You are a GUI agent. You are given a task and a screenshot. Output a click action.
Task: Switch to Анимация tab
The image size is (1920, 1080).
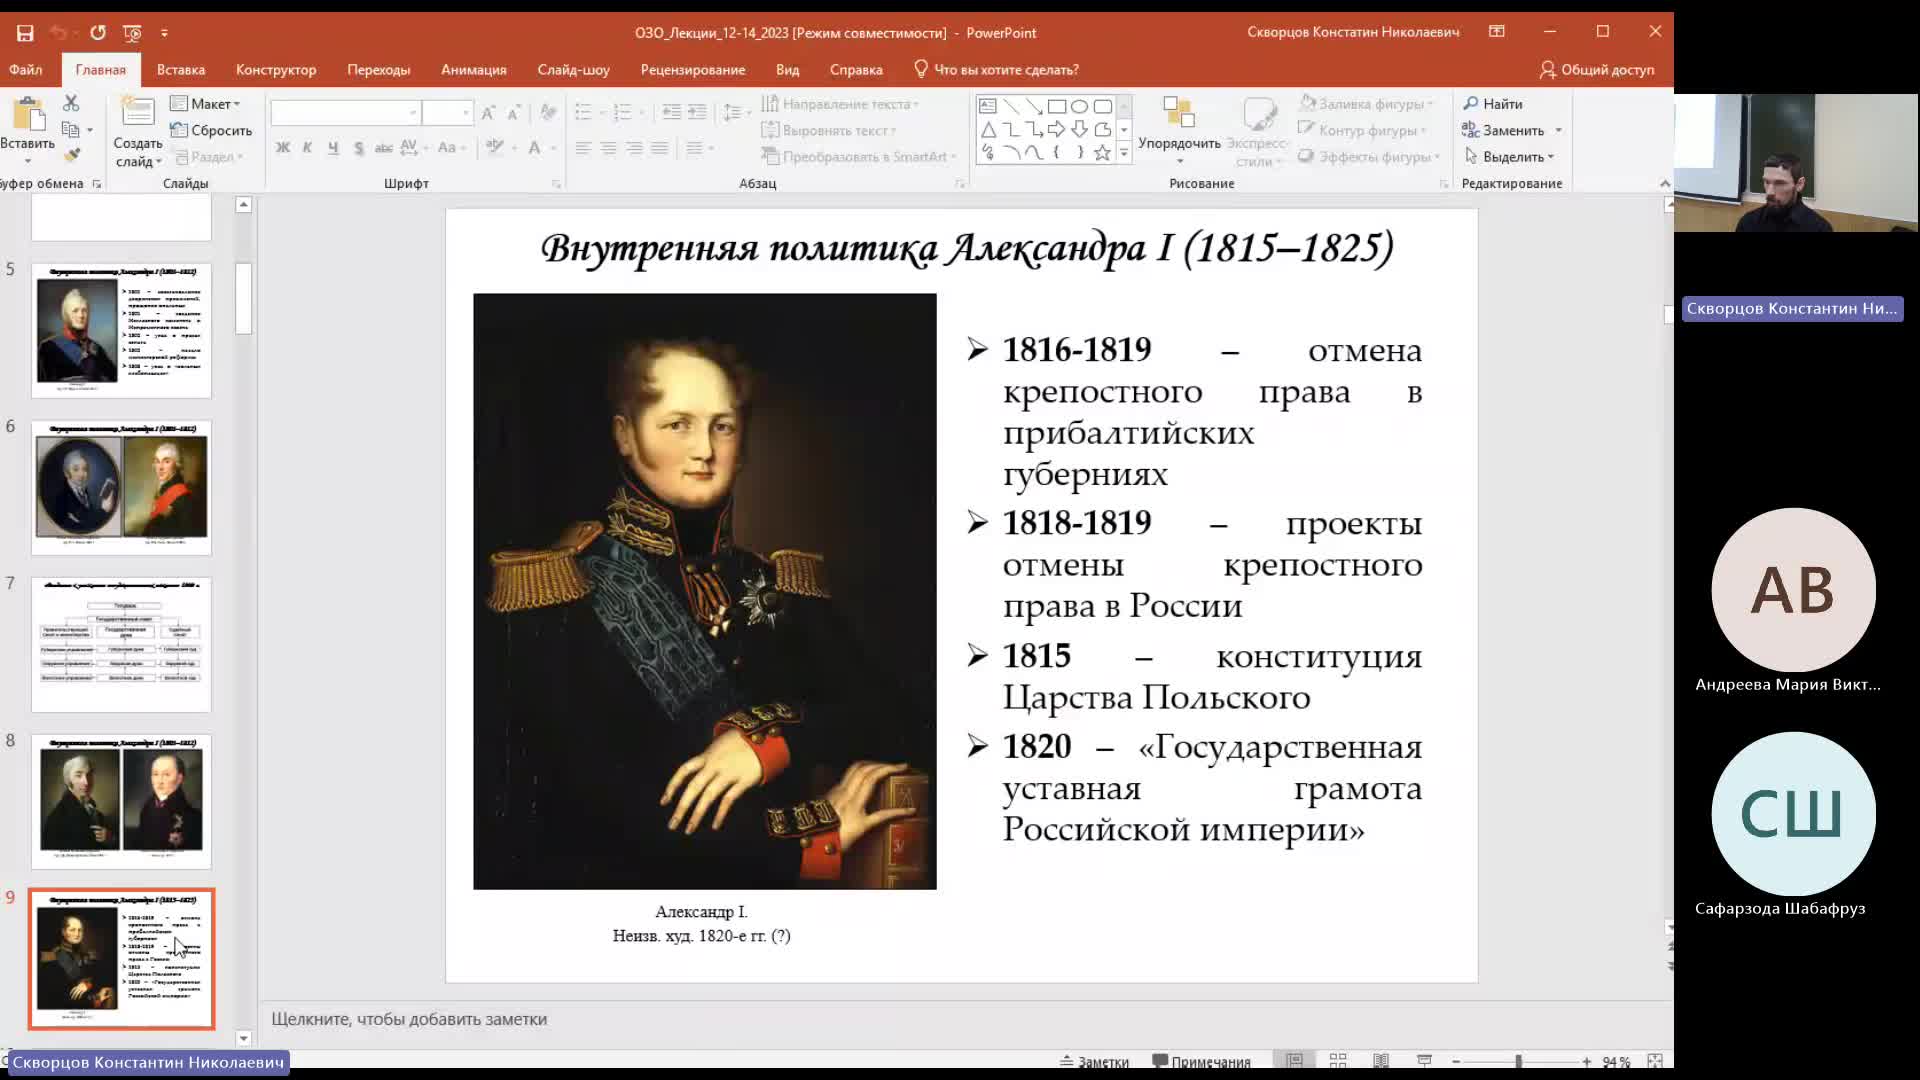(x=474, y=70)
